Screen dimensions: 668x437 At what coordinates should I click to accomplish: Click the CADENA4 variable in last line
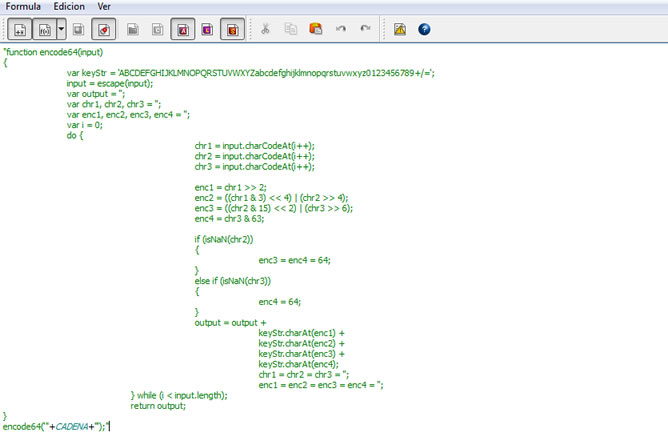point(71,427)
